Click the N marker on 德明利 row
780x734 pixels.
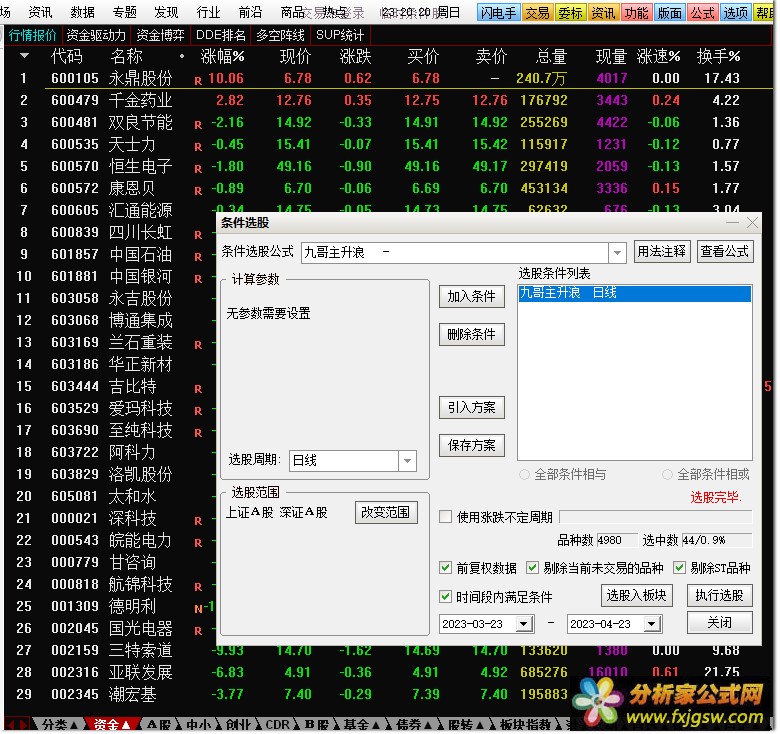pos(198,609)
